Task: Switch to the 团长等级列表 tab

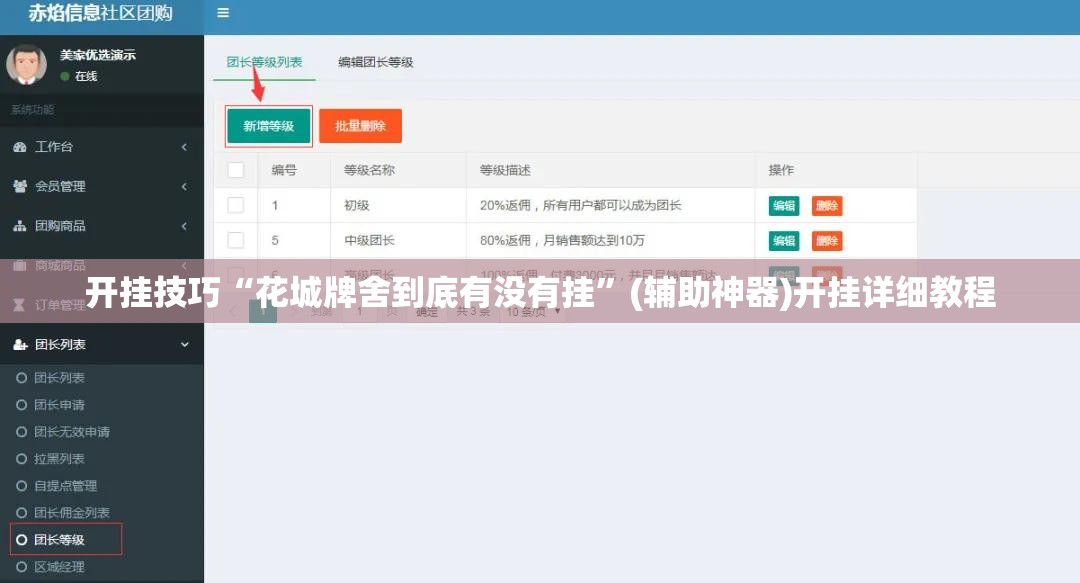Action: pos(264,62)
